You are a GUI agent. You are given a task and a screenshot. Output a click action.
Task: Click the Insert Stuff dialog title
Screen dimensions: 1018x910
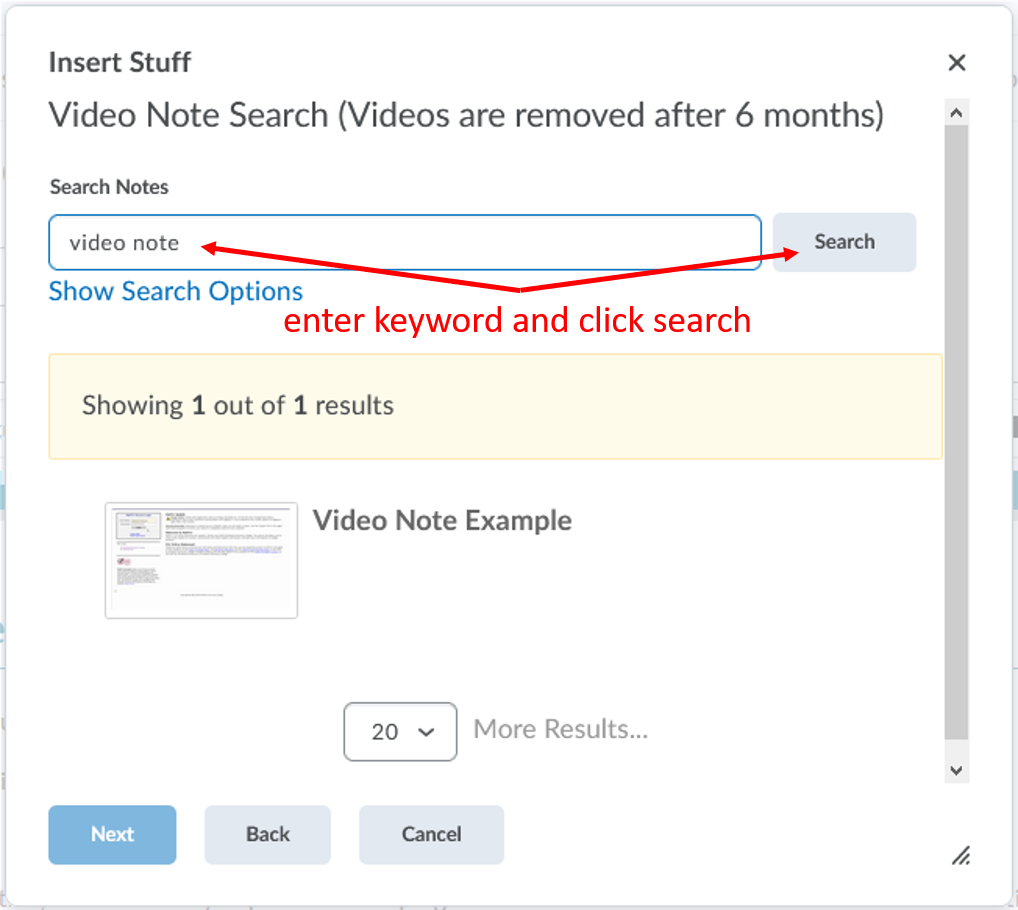coord(119,62)
